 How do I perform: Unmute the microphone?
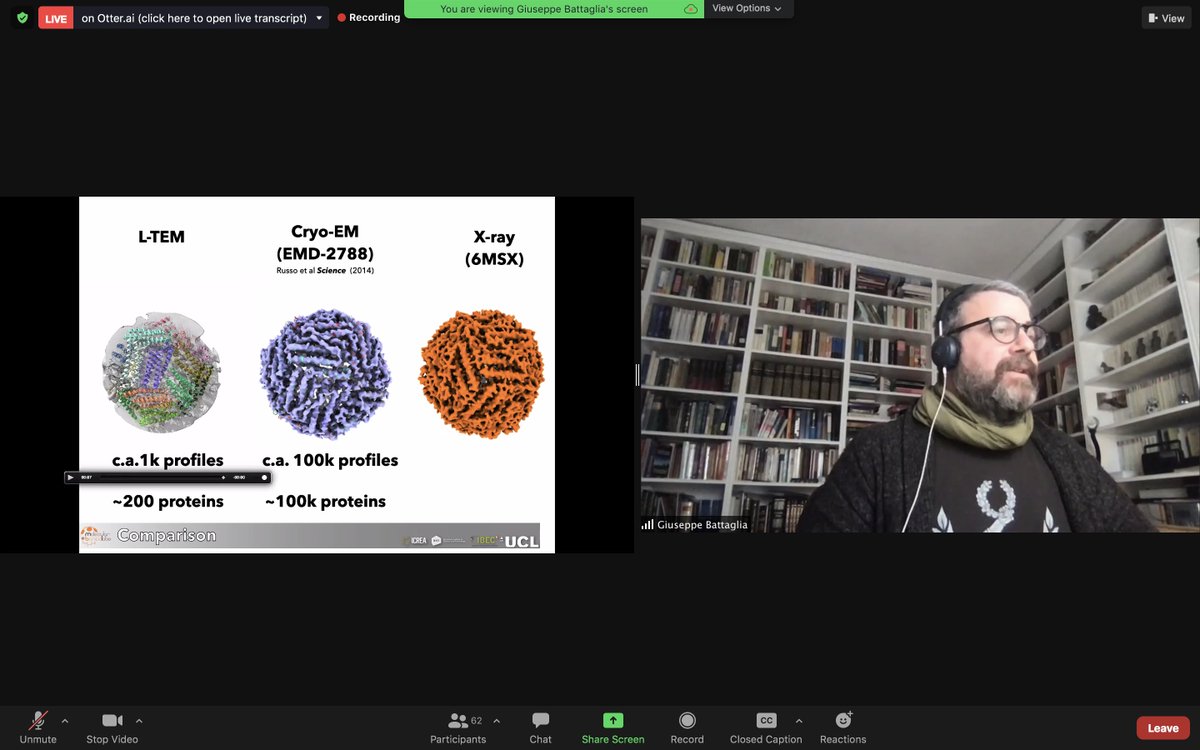(x=38, y=727)
